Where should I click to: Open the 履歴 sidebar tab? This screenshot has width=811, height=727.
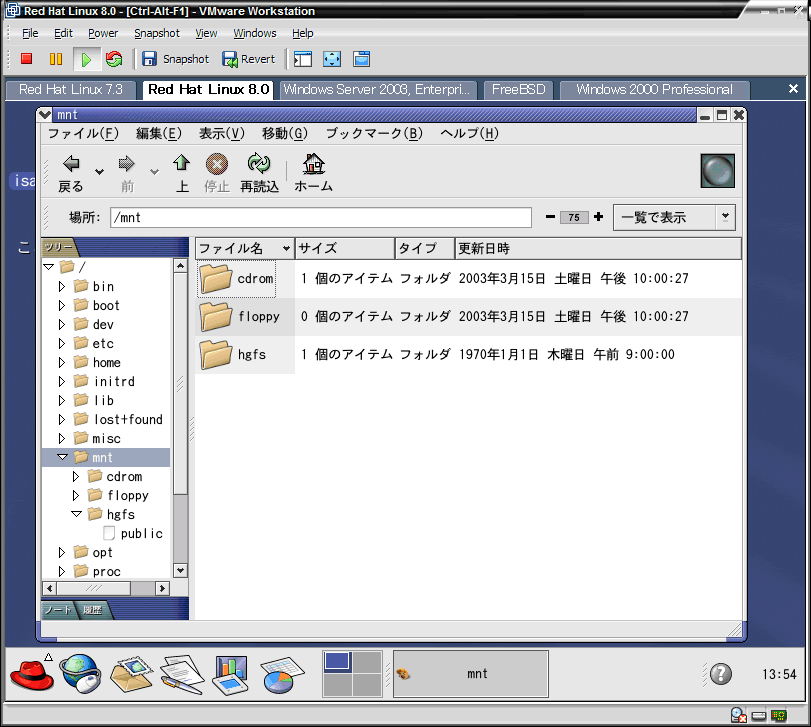coord(93,610)
